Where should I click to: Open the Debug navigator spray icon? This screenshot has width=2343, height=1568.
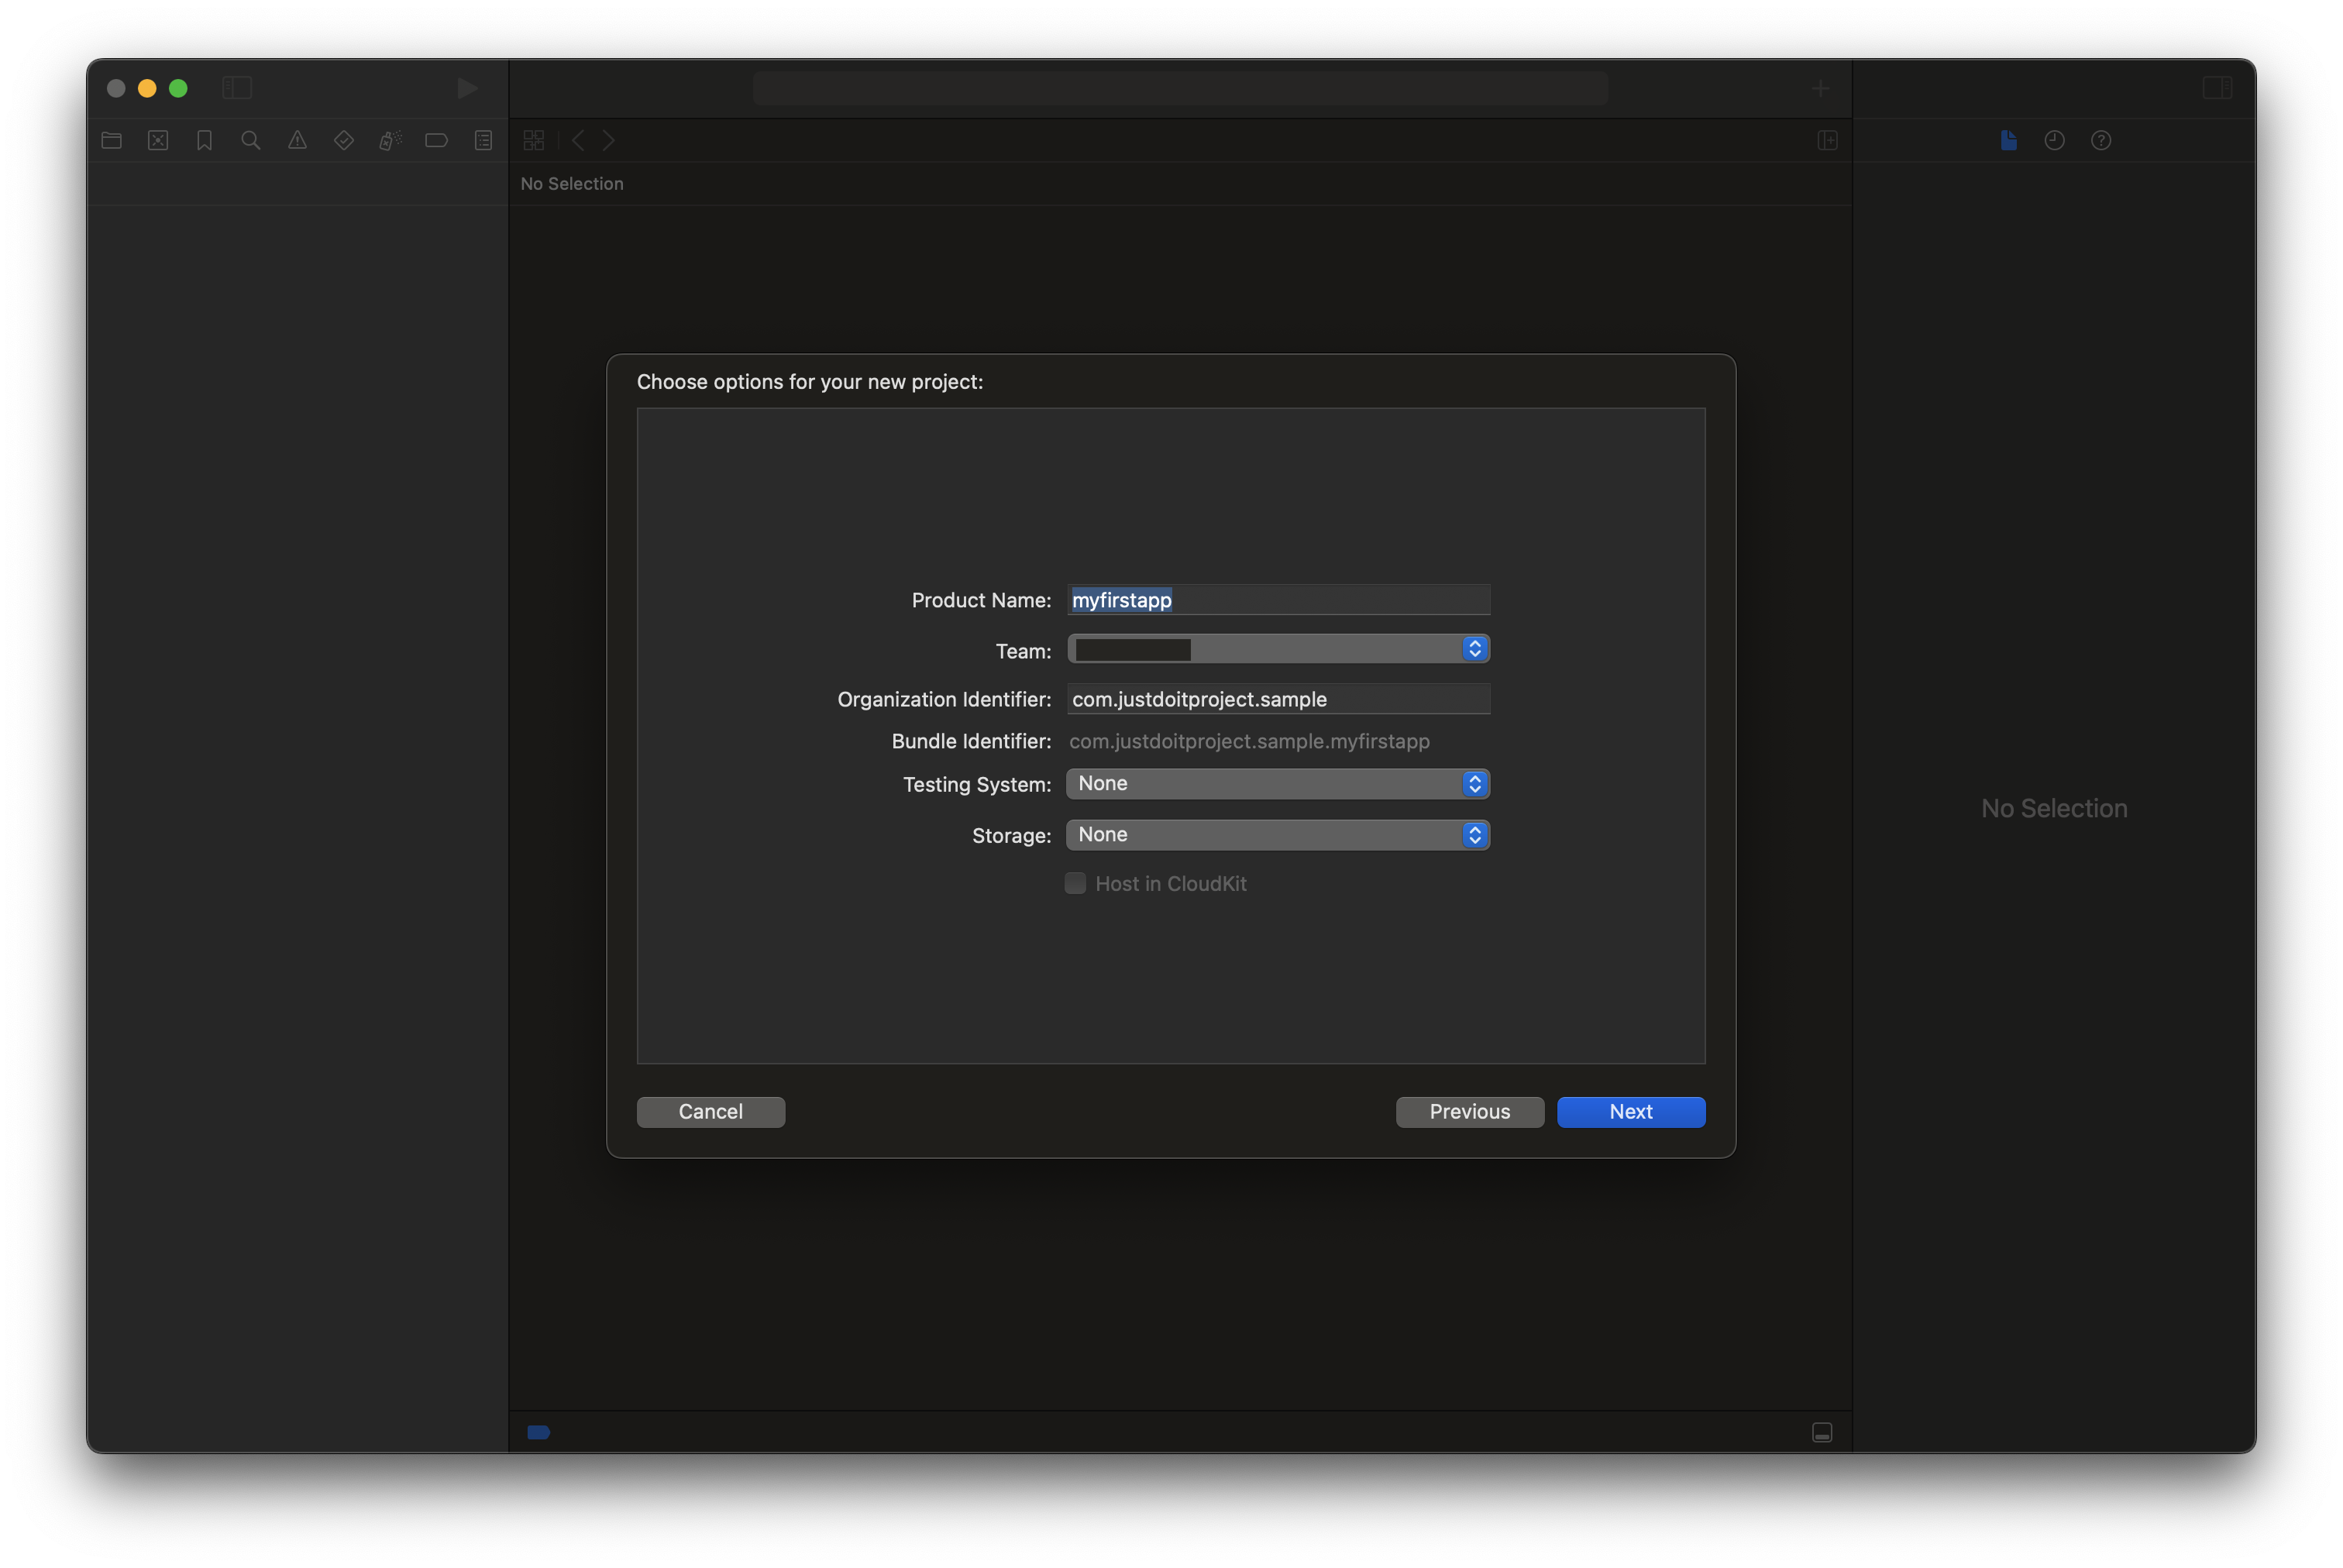point(390,140)
